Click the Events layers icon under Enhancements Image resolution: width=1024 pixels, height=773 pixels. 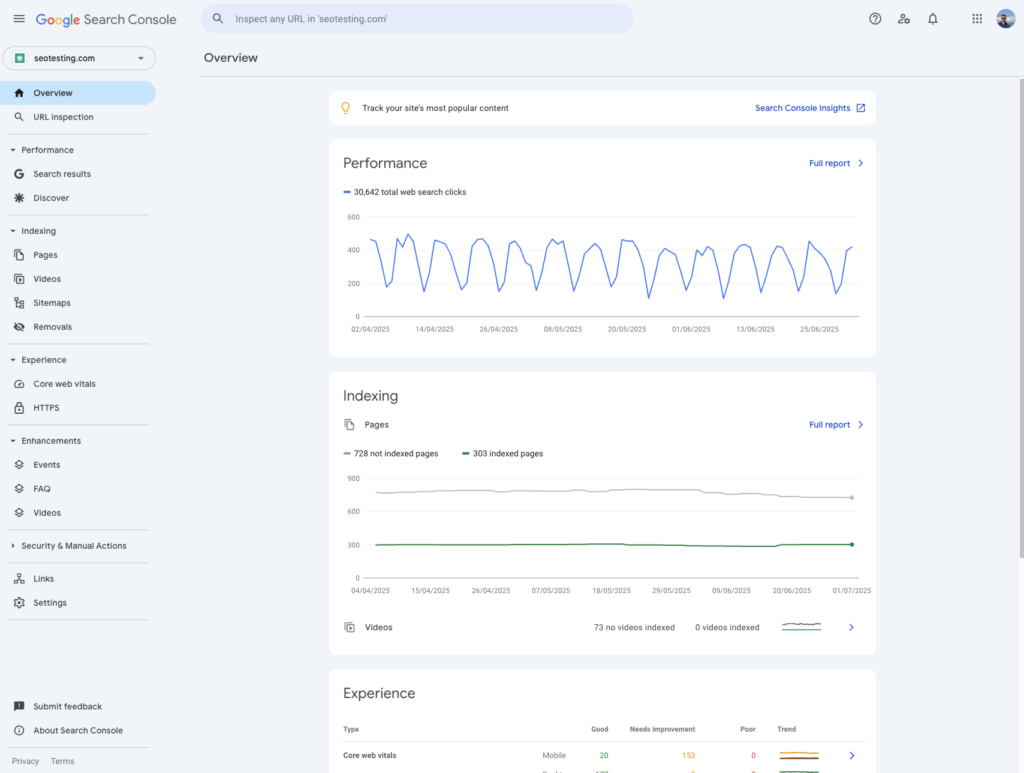click(x=19, y=465)
